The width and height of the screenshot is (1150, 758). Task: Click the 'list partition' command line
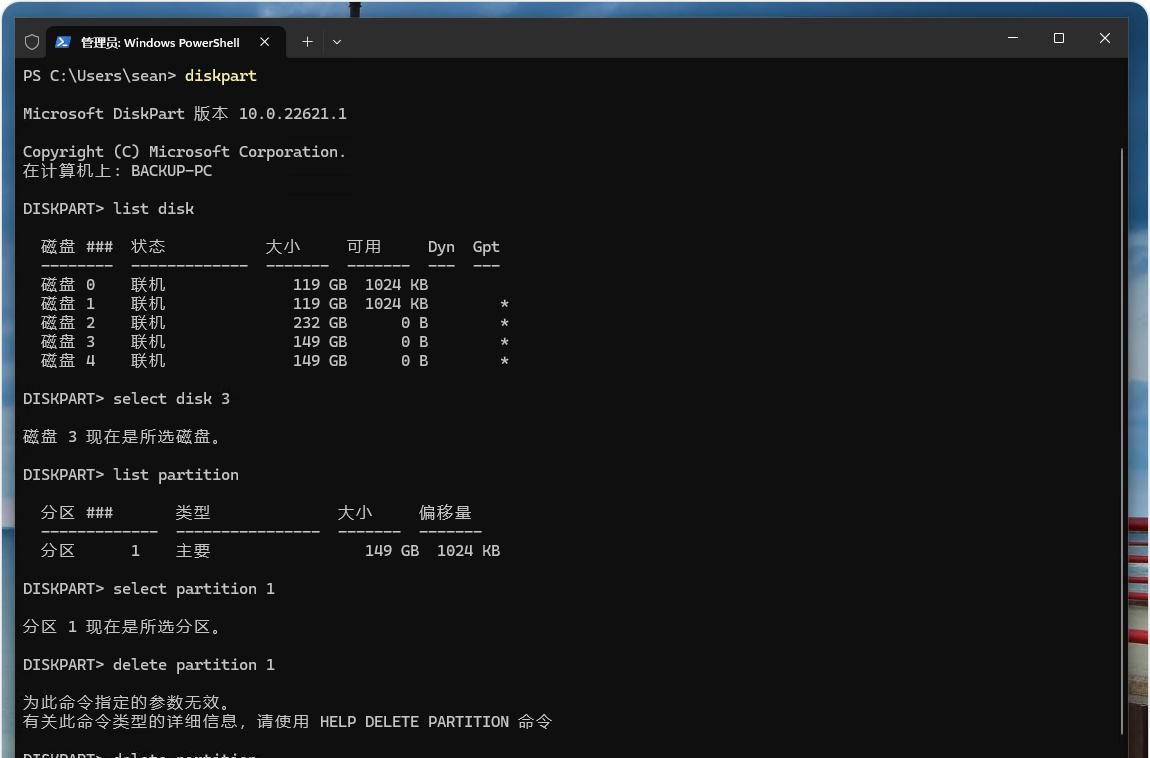tap(131, 475)
